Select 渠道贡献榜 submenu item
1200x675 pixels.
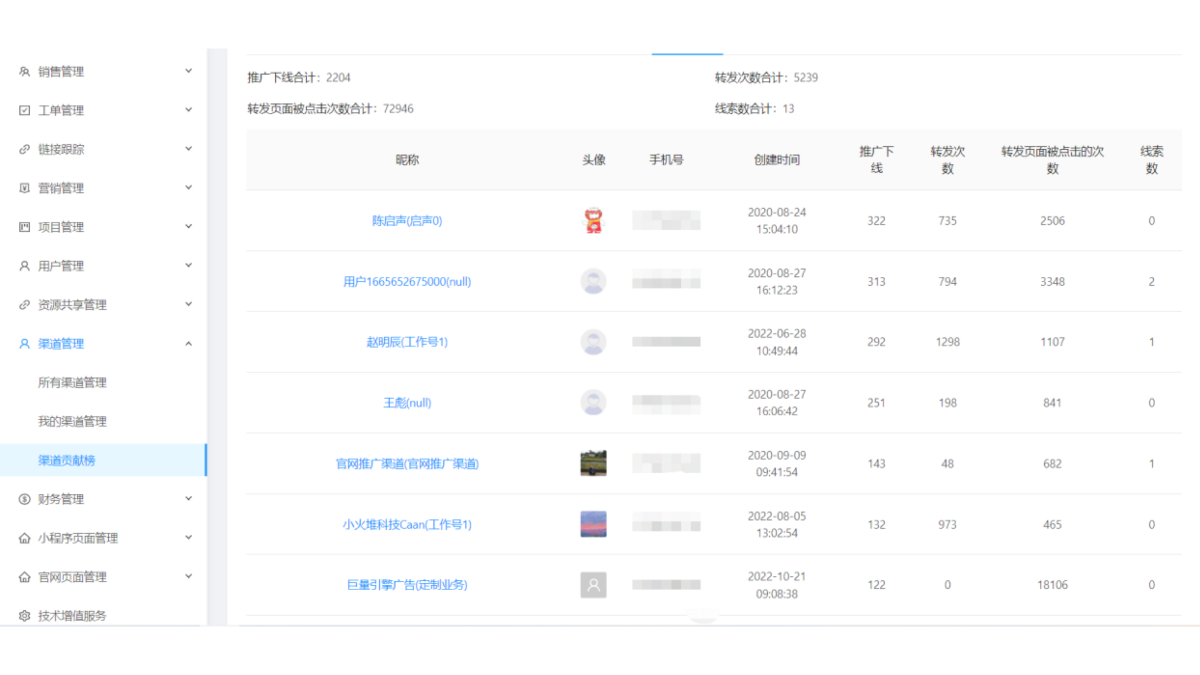point(67,461)
